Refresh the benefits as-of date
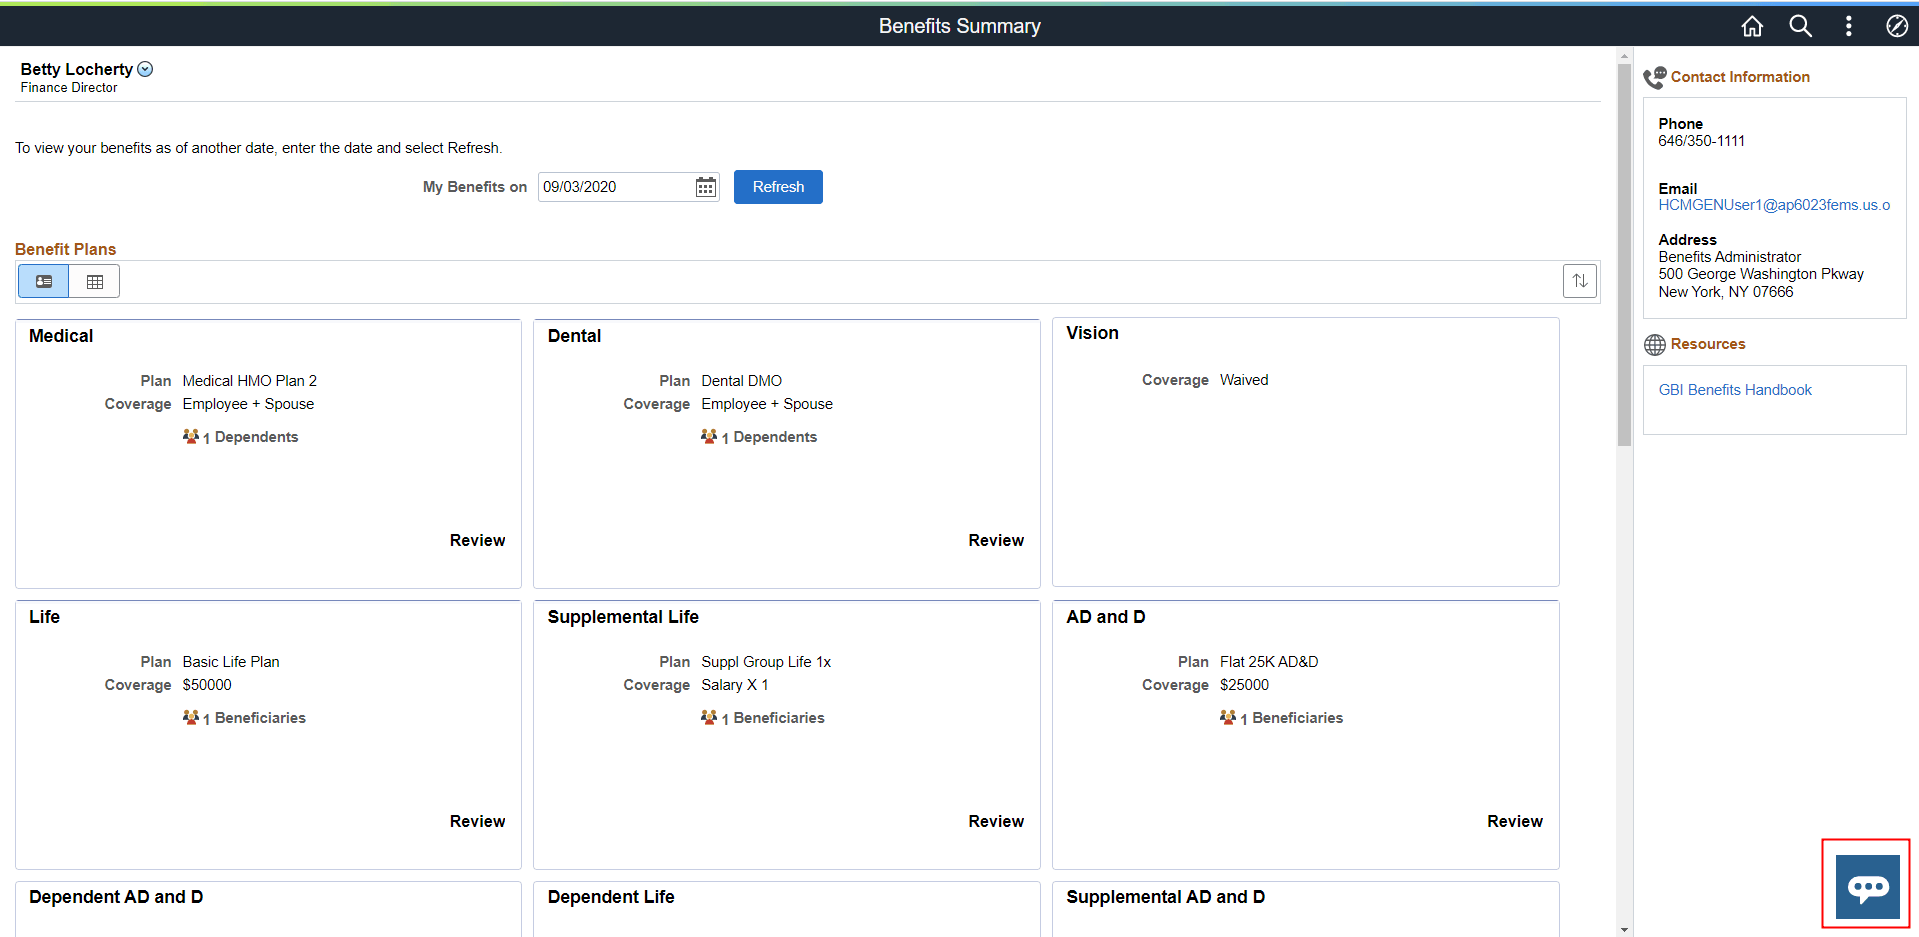 coord(778,187)
